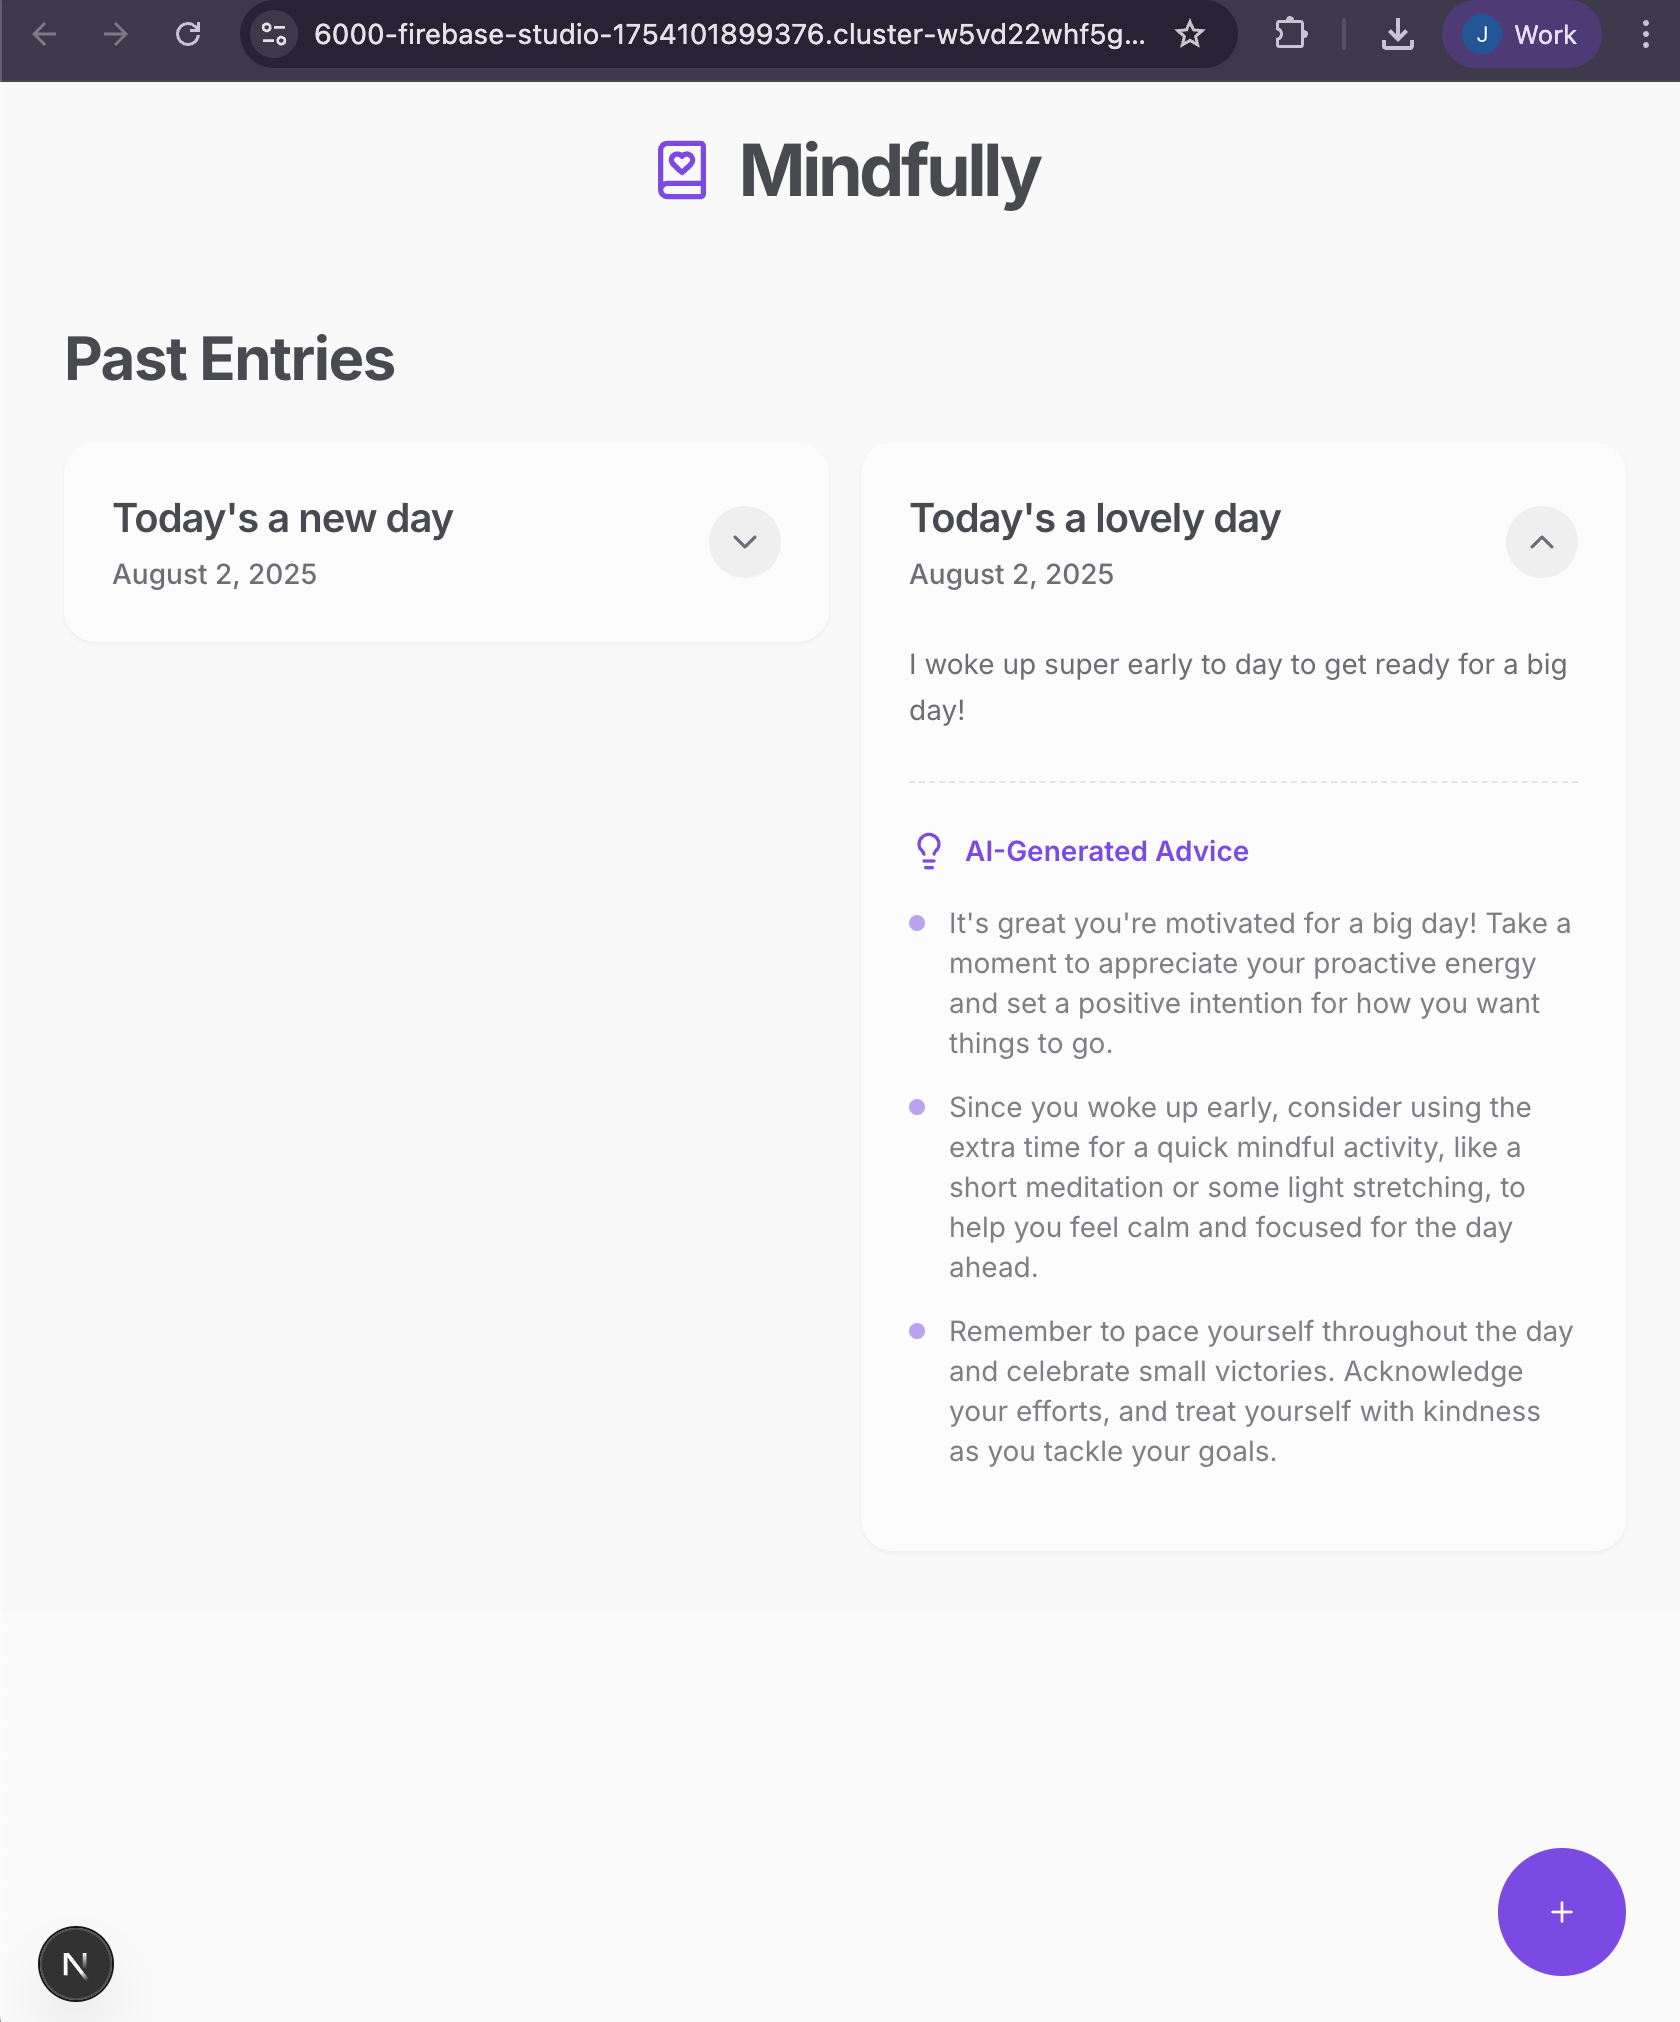1680x2022 pixels.
Task: Click the AI-Generated Advice lightbulb icon
Action: tap(928, 851)
